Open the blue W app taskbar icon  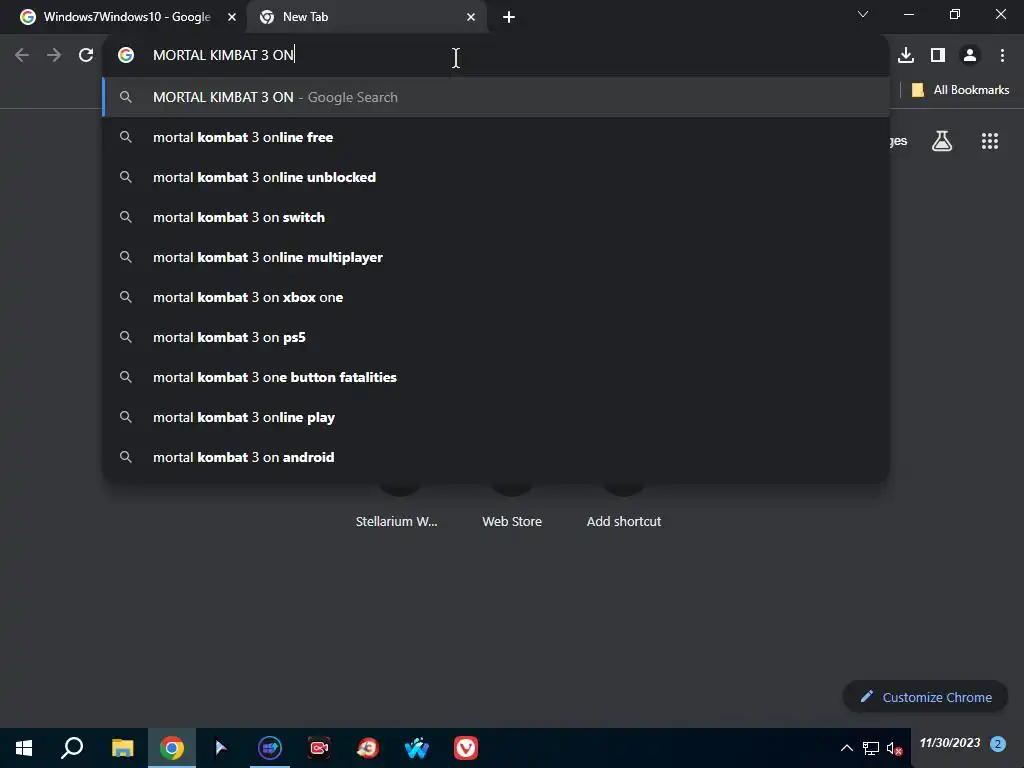pyautogui.click(x=417, y=748)
